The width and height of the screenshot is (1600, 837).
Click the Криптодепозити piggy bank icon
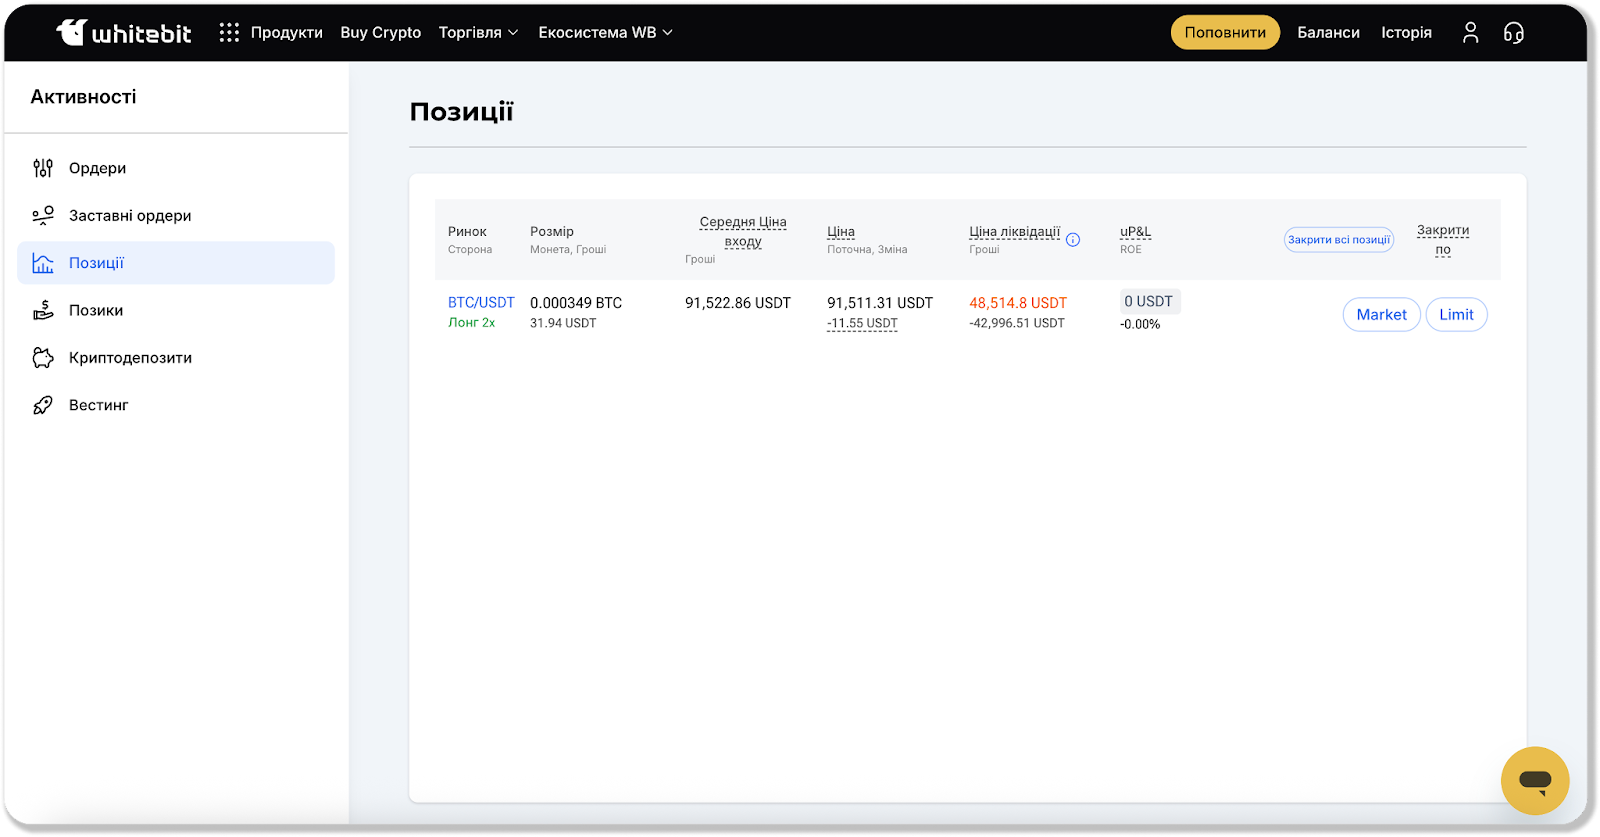point(43,358)
